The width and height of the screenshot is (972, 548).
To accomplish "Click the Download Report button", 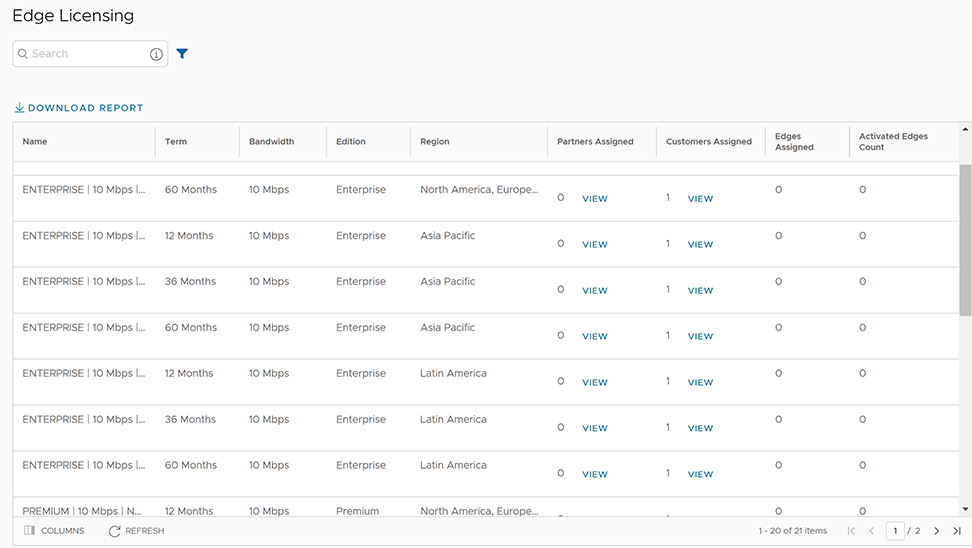I will pyautogui.click(x=79, y=108).
